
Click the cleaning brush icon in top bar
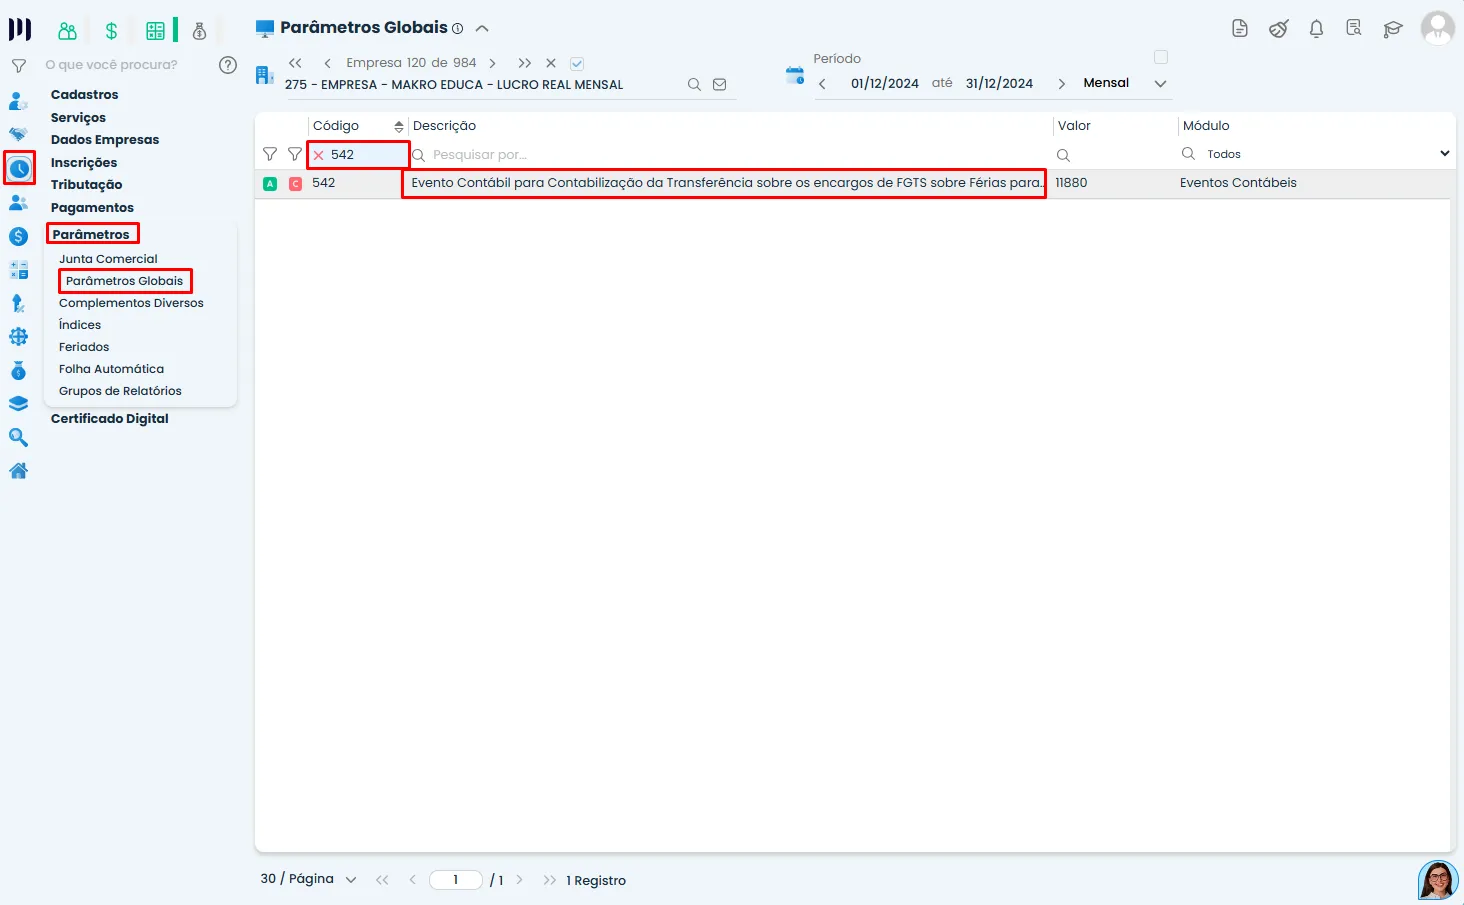click(x=1278, y=29)
